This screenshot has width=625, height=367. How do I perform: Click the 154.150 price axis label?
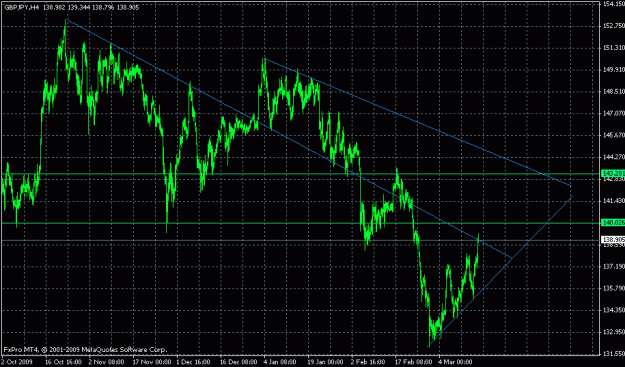(613, 4)
